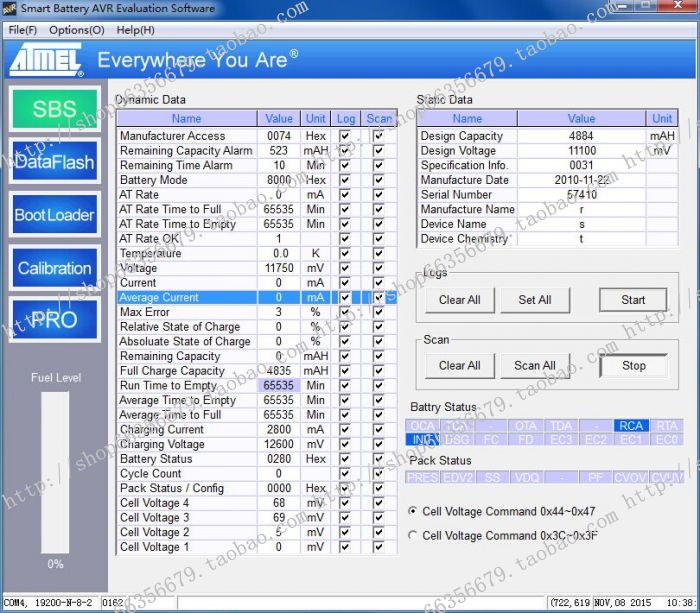Open the SBS panel

tap(55, 108)
